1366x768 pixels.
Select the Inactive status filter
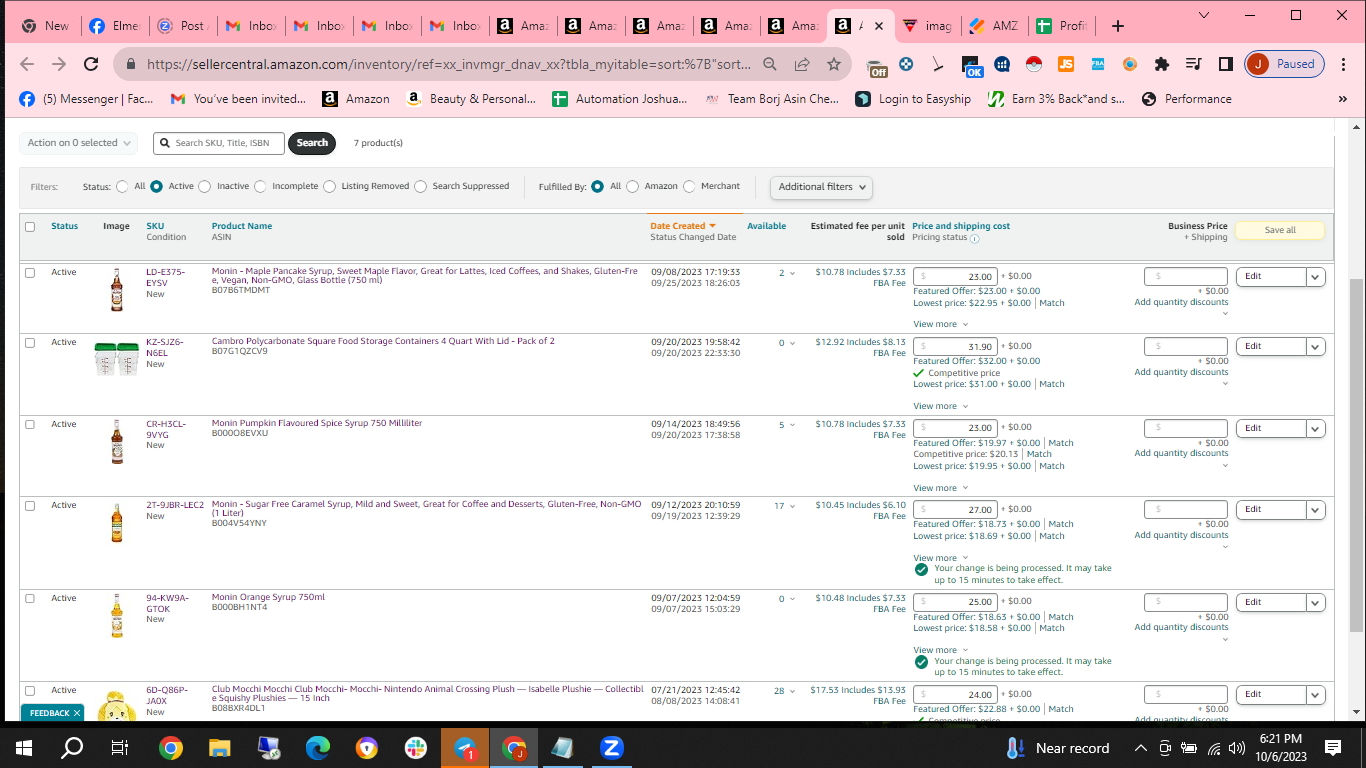click(204, 186)
